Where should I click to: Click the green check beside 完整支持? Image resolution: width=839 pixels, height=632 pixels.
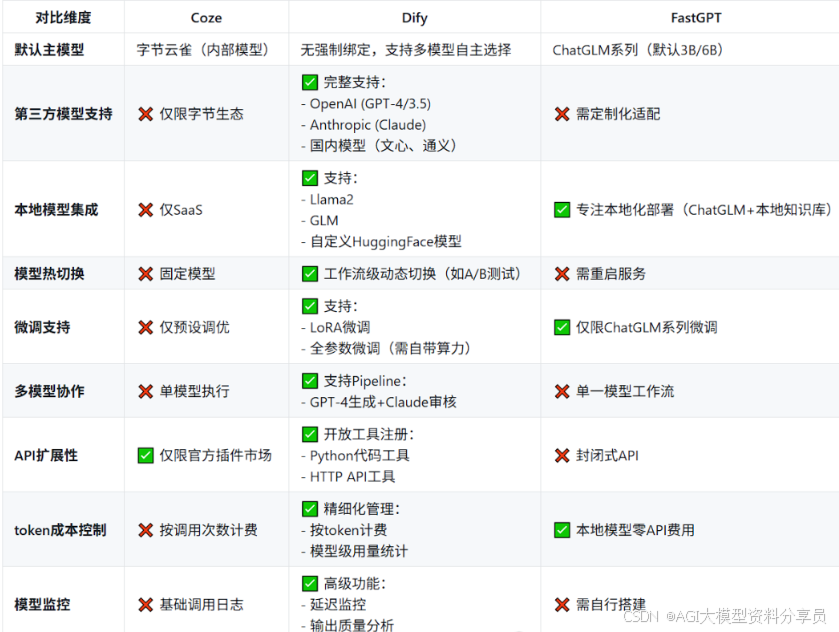tap(310, 82)
